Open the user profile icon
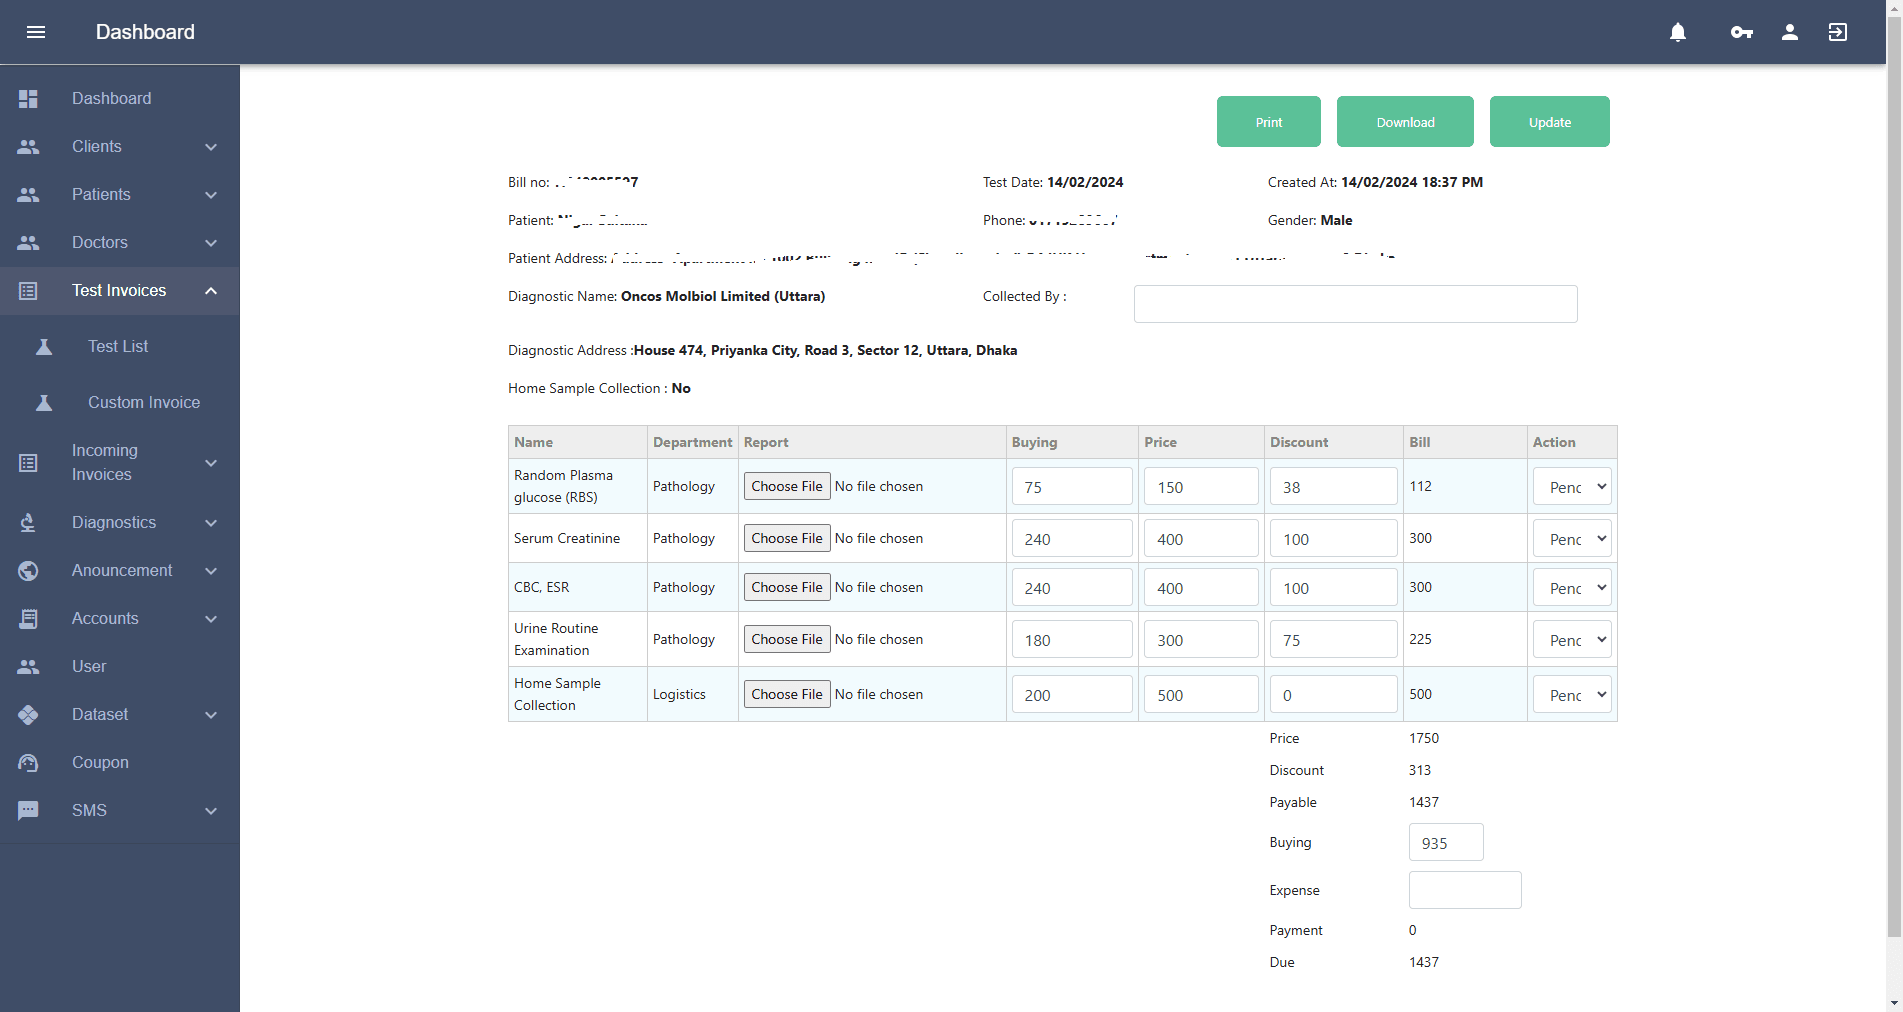Screen dimensions: 1903x1012 point(1790,32)
